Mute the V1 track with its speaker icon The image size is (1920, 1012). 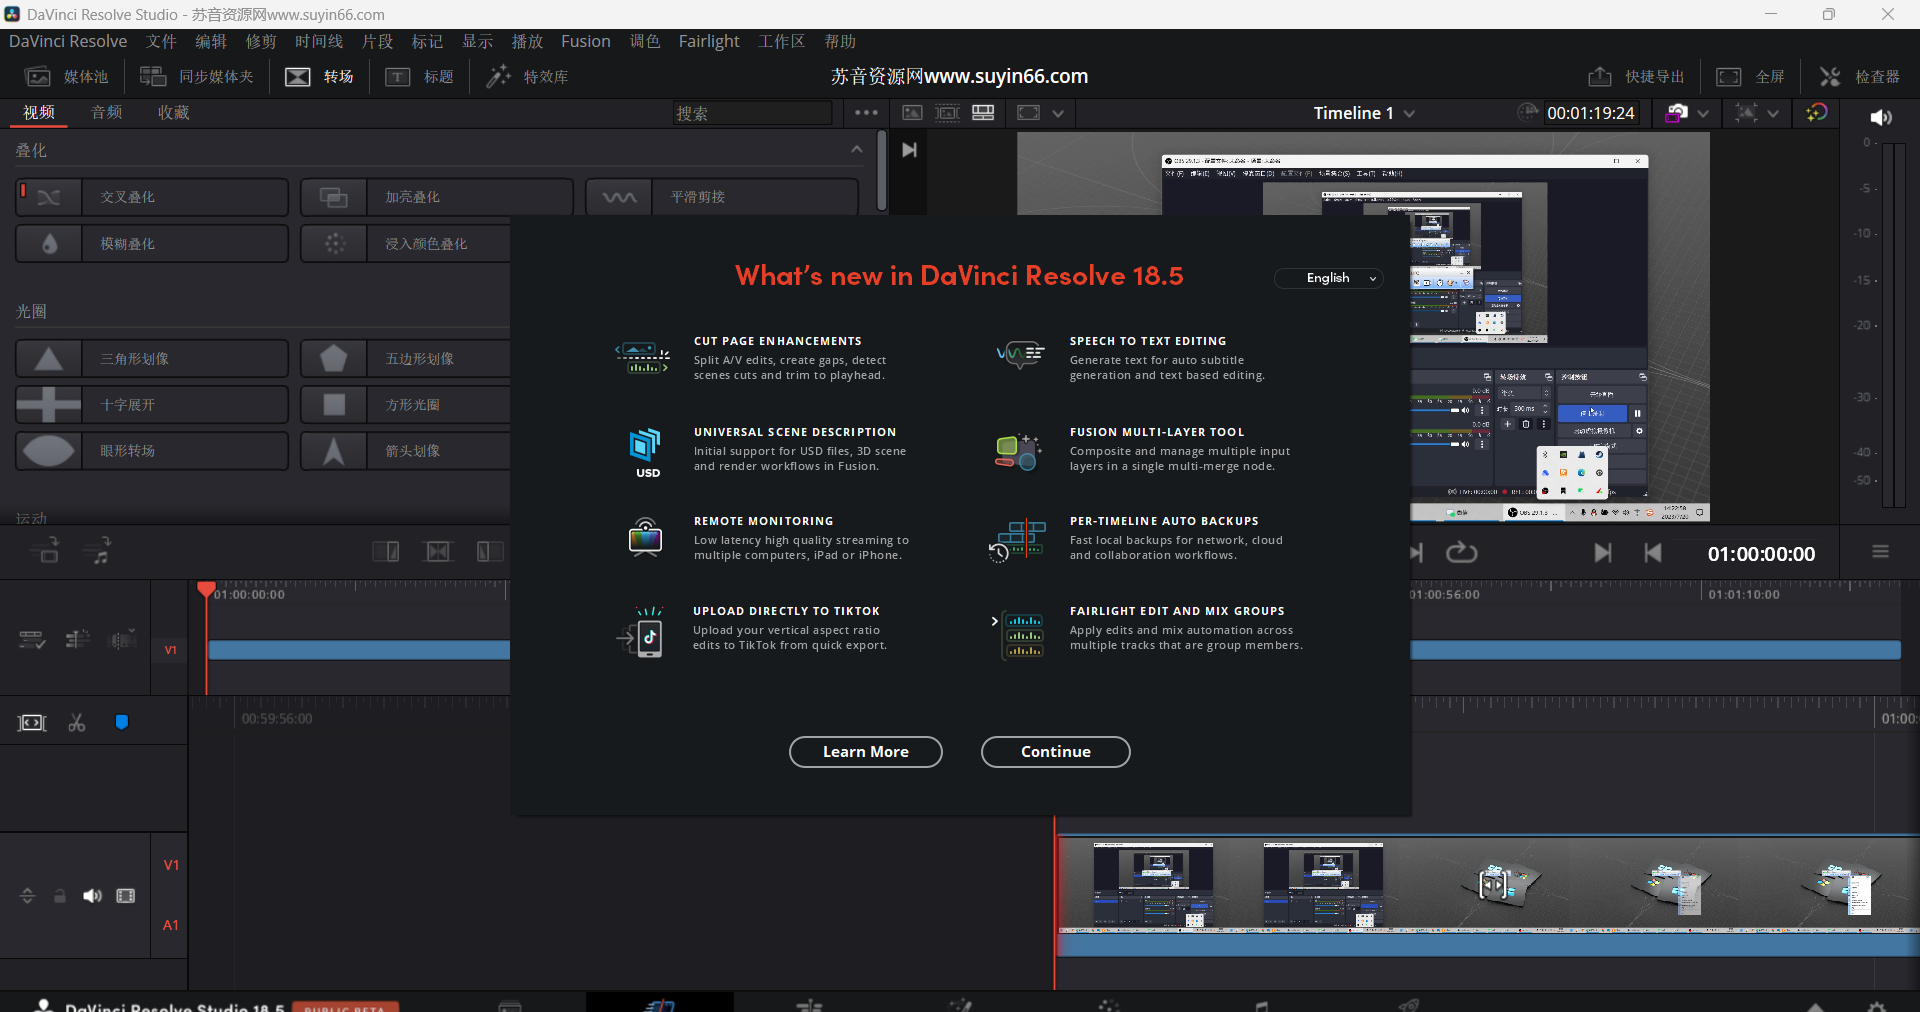92,896
